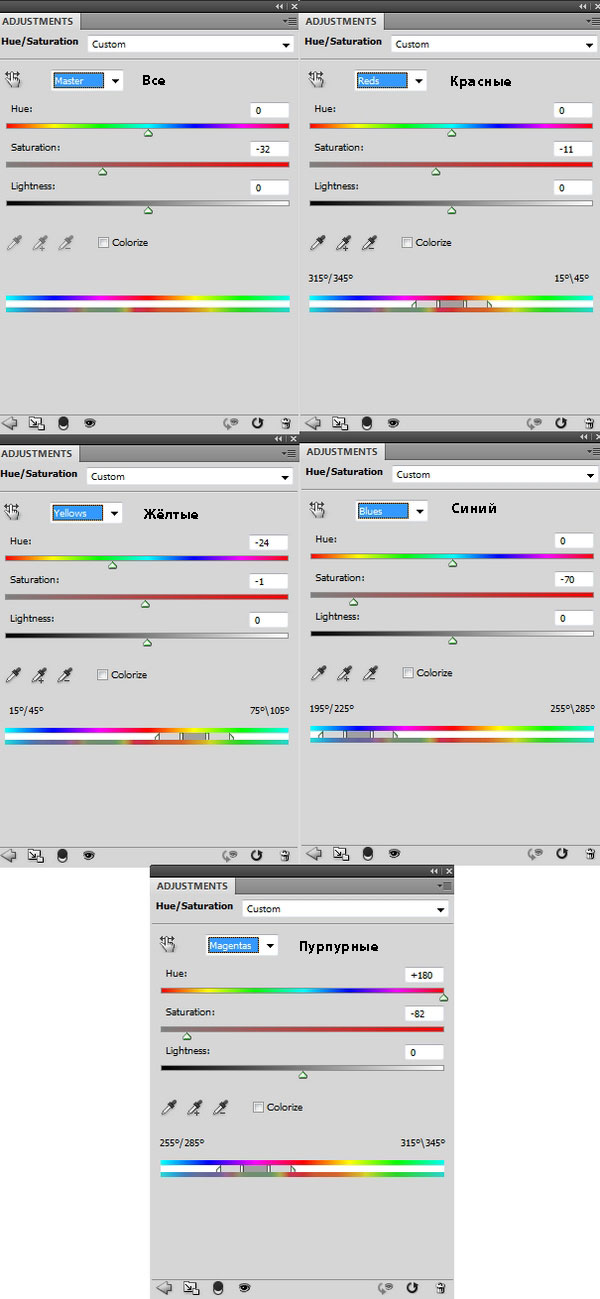
Task: Select targeted adjustment hand tool in Yellows panel
Action: click(x=14, y=512)
